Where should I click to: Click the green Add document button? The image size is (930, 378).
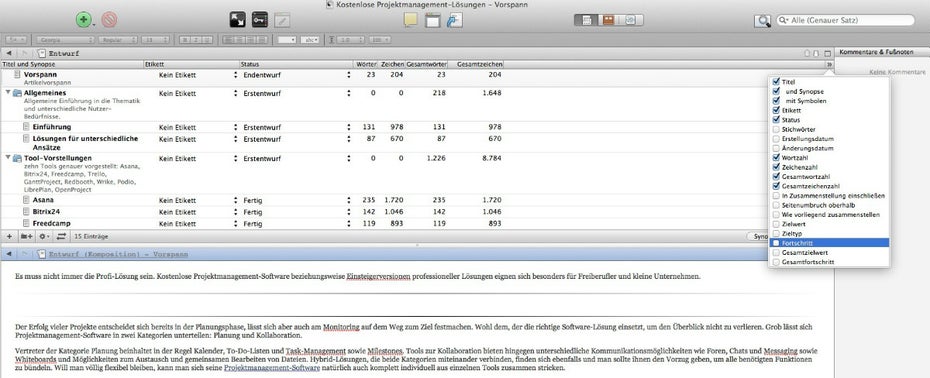pos(84,20)
